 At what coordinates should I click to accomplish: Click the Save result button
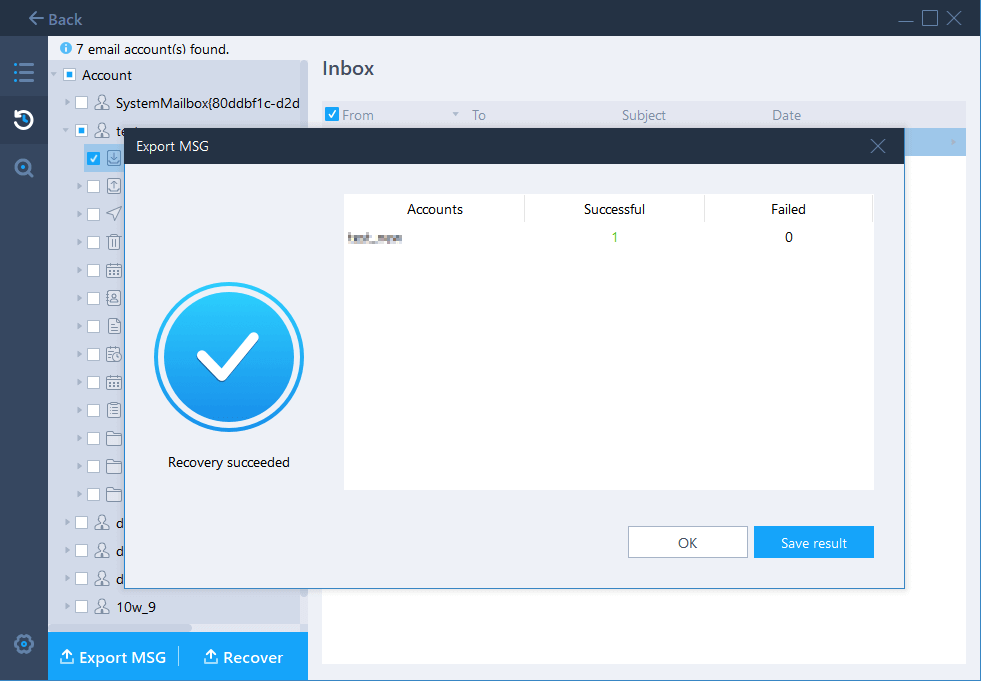[813, 543]
